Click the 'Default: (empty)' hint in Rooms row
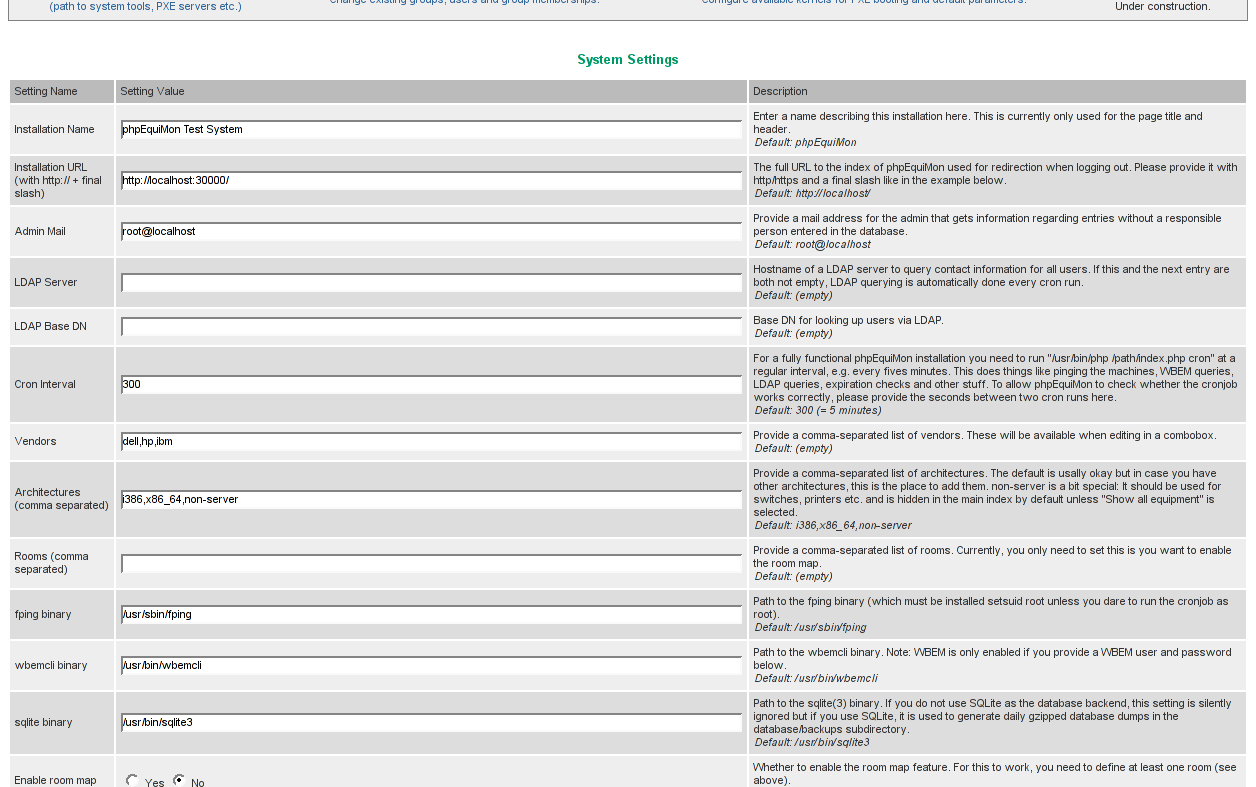Viewport: 1256px width, 787px height. coord(793,576)
